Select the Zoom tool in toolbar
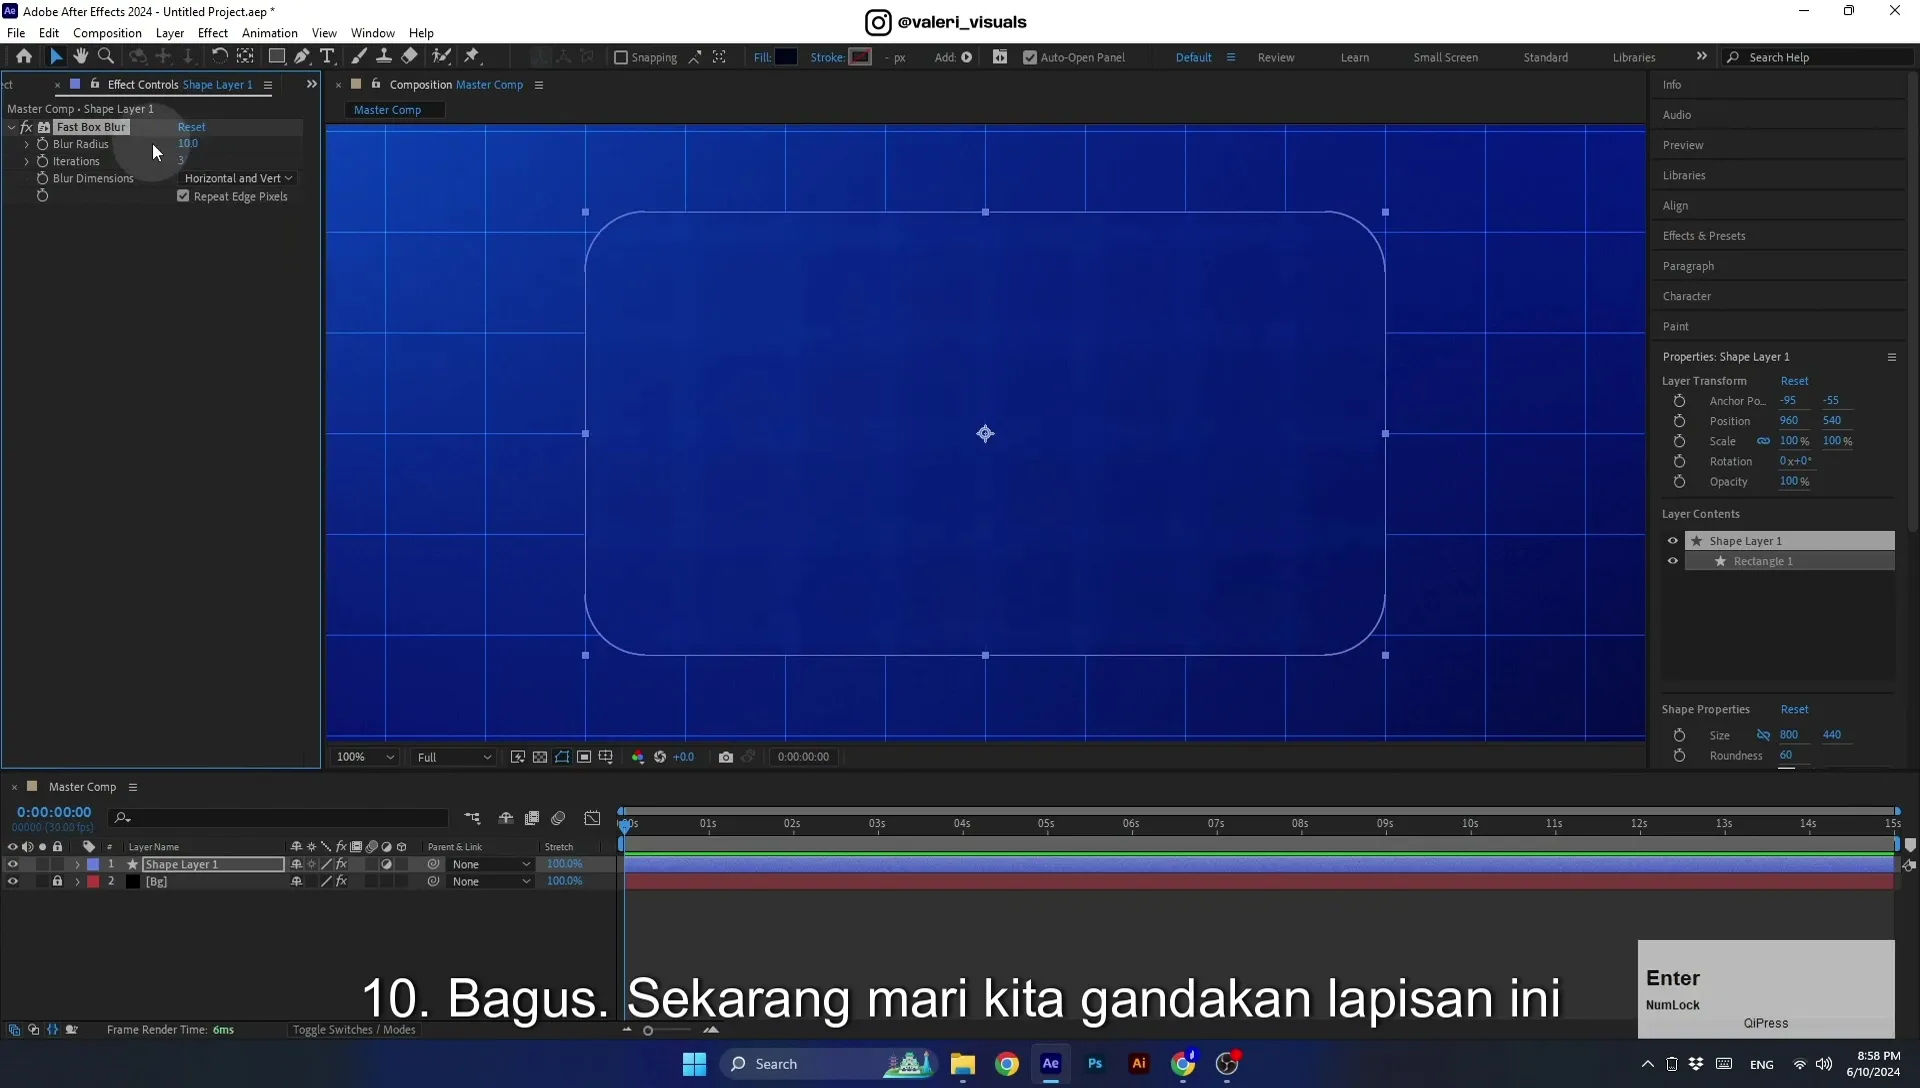1920x1088 pixels. pos(106,57)
